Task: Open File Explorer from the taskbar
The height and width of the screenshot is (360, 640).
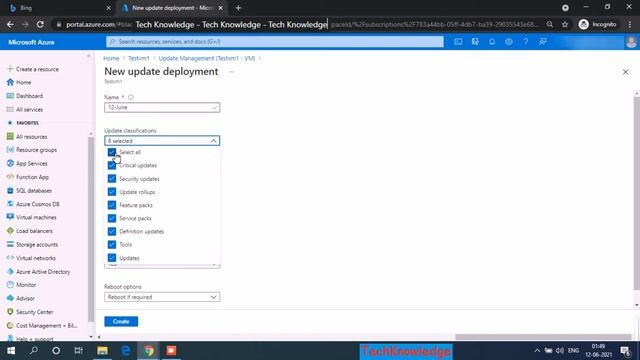Action: coord(102,351)
